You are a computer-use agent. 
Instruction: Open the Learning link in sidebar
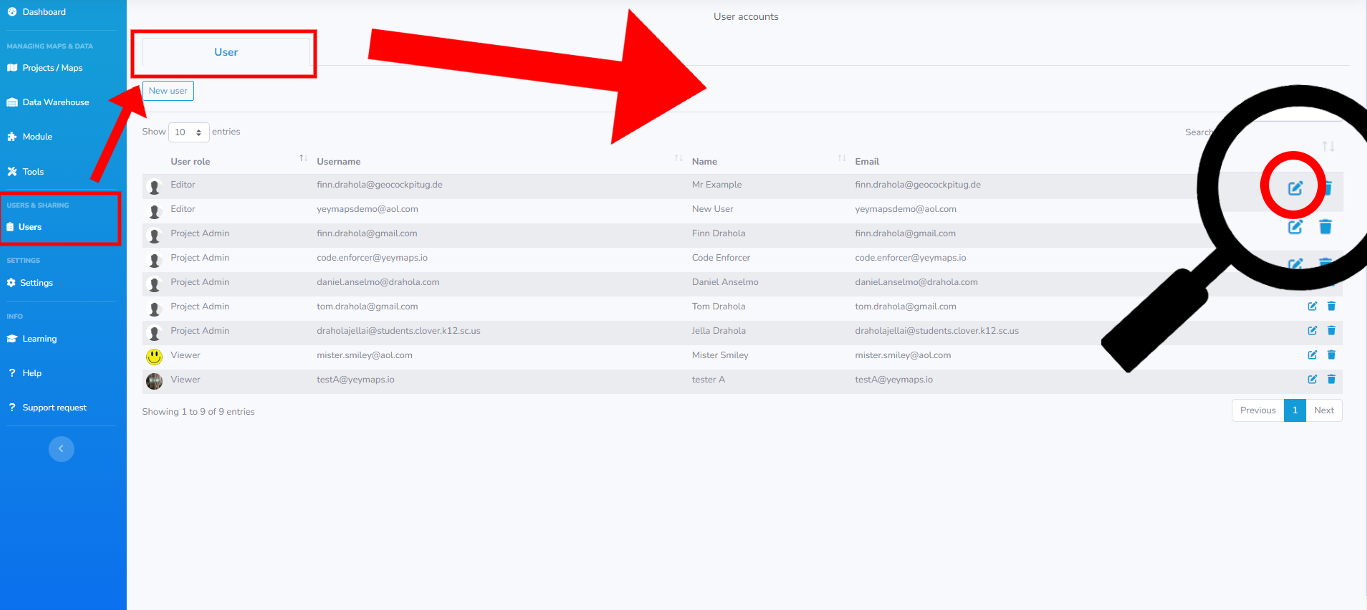click(40, 339)
